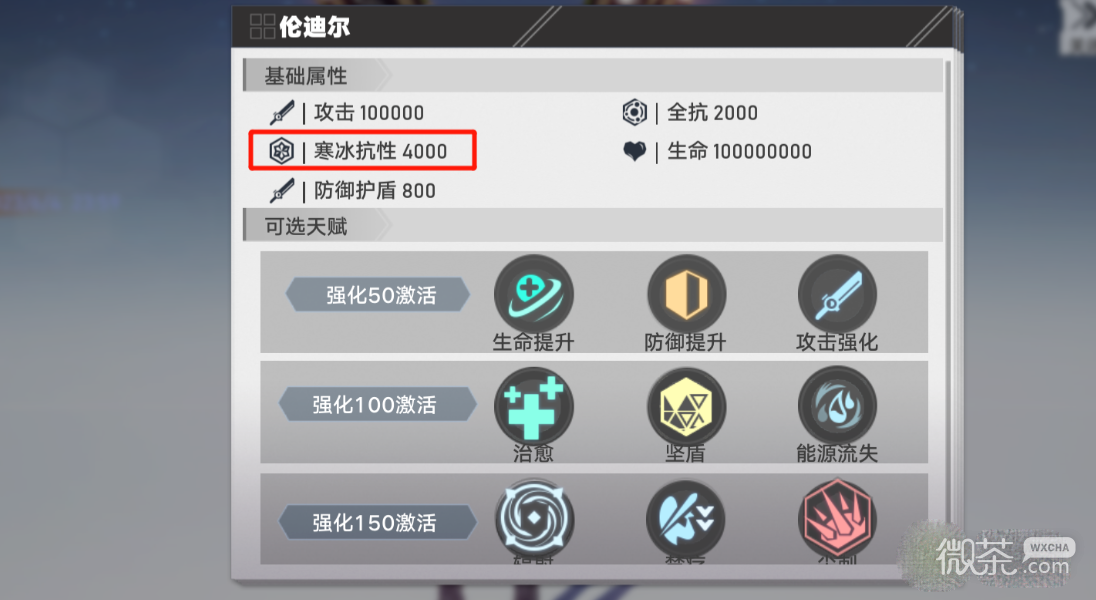
Task: Click the 全抗 2000 resistance icon
Action: [635, 113]
